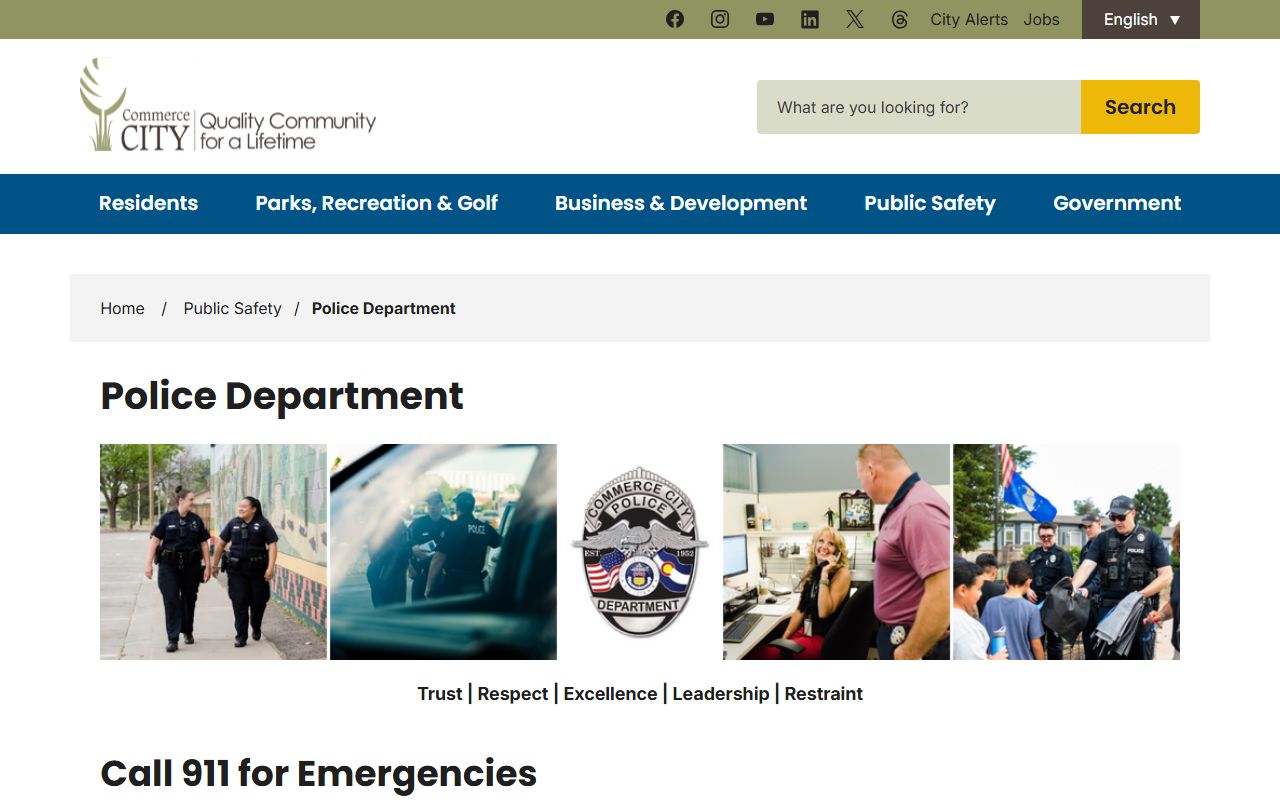This screenshot has height=800, width=1280.
Task: Expand the English language dropdown
Action: [1140, 19]
